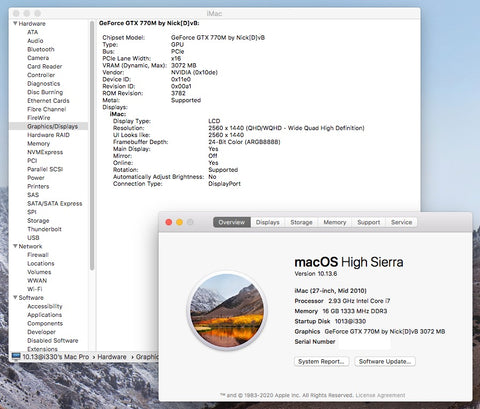Click the Chipset Model value text
This screenshot has width=480, height=409.
[218, 37]
